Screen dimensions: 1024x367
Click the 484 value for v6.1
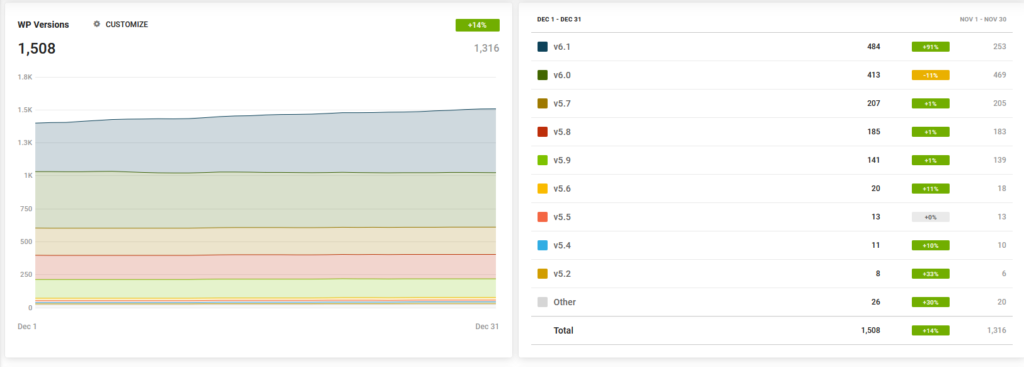873,47
